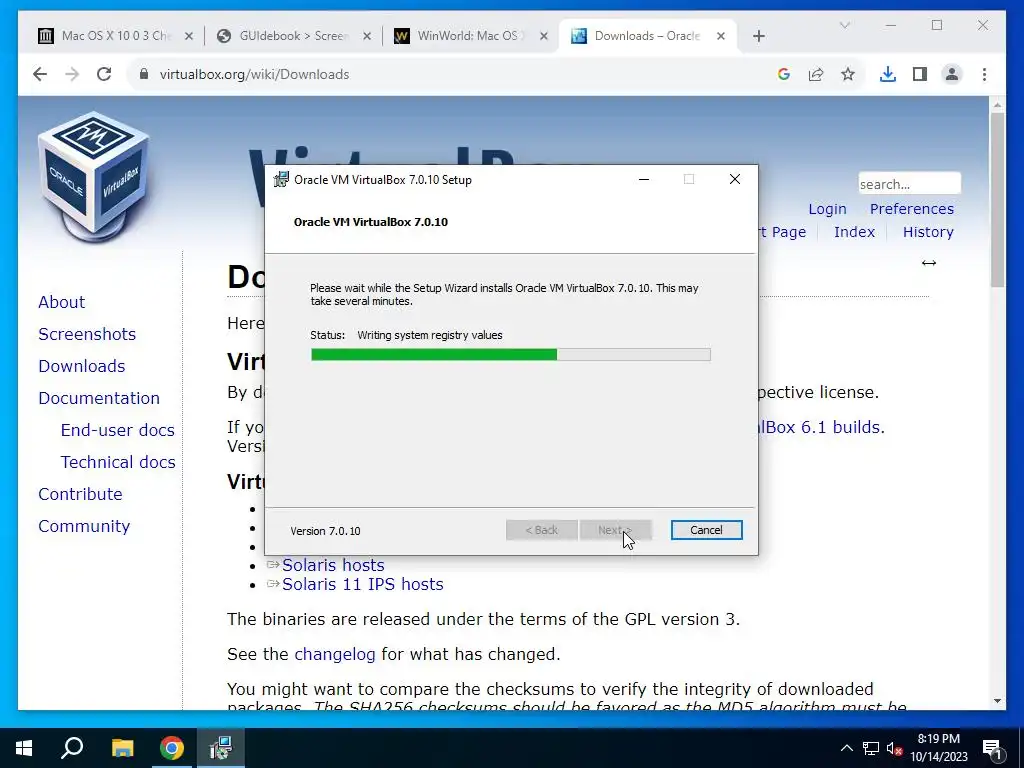Click the page vertical scrollbar thumb
This screenshot has height=768, width=1024.
click(x=997, y=199)
